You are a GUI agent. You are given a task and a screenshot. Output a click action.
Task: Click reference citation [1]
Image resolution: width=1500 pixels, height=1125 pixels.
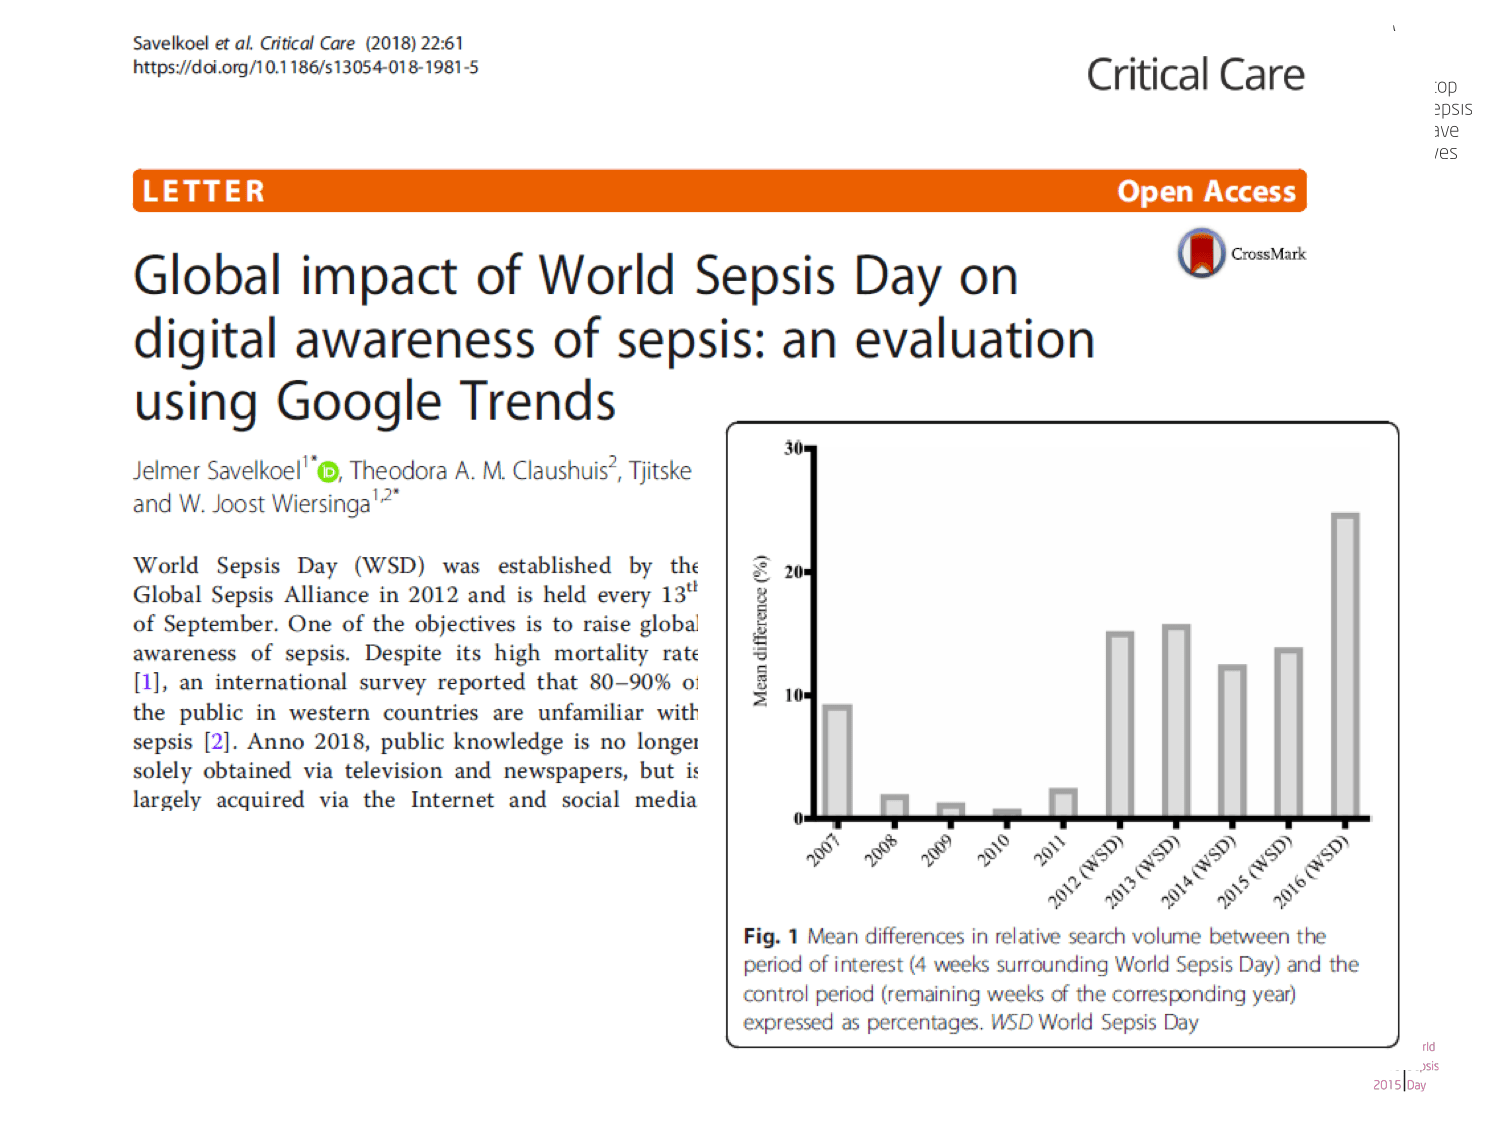pyautogui.click(x=146, y=682)
